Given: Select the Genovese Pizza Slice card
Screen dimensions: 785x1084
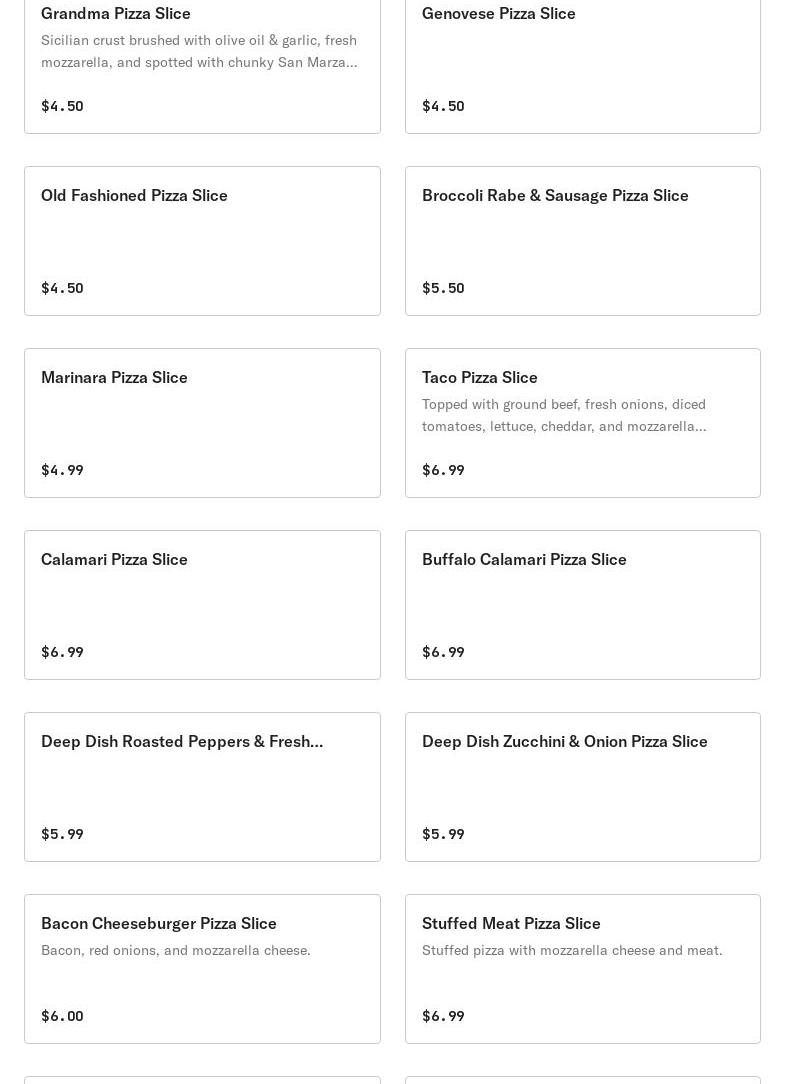Looking at the screenshot, I should [498, 13].
